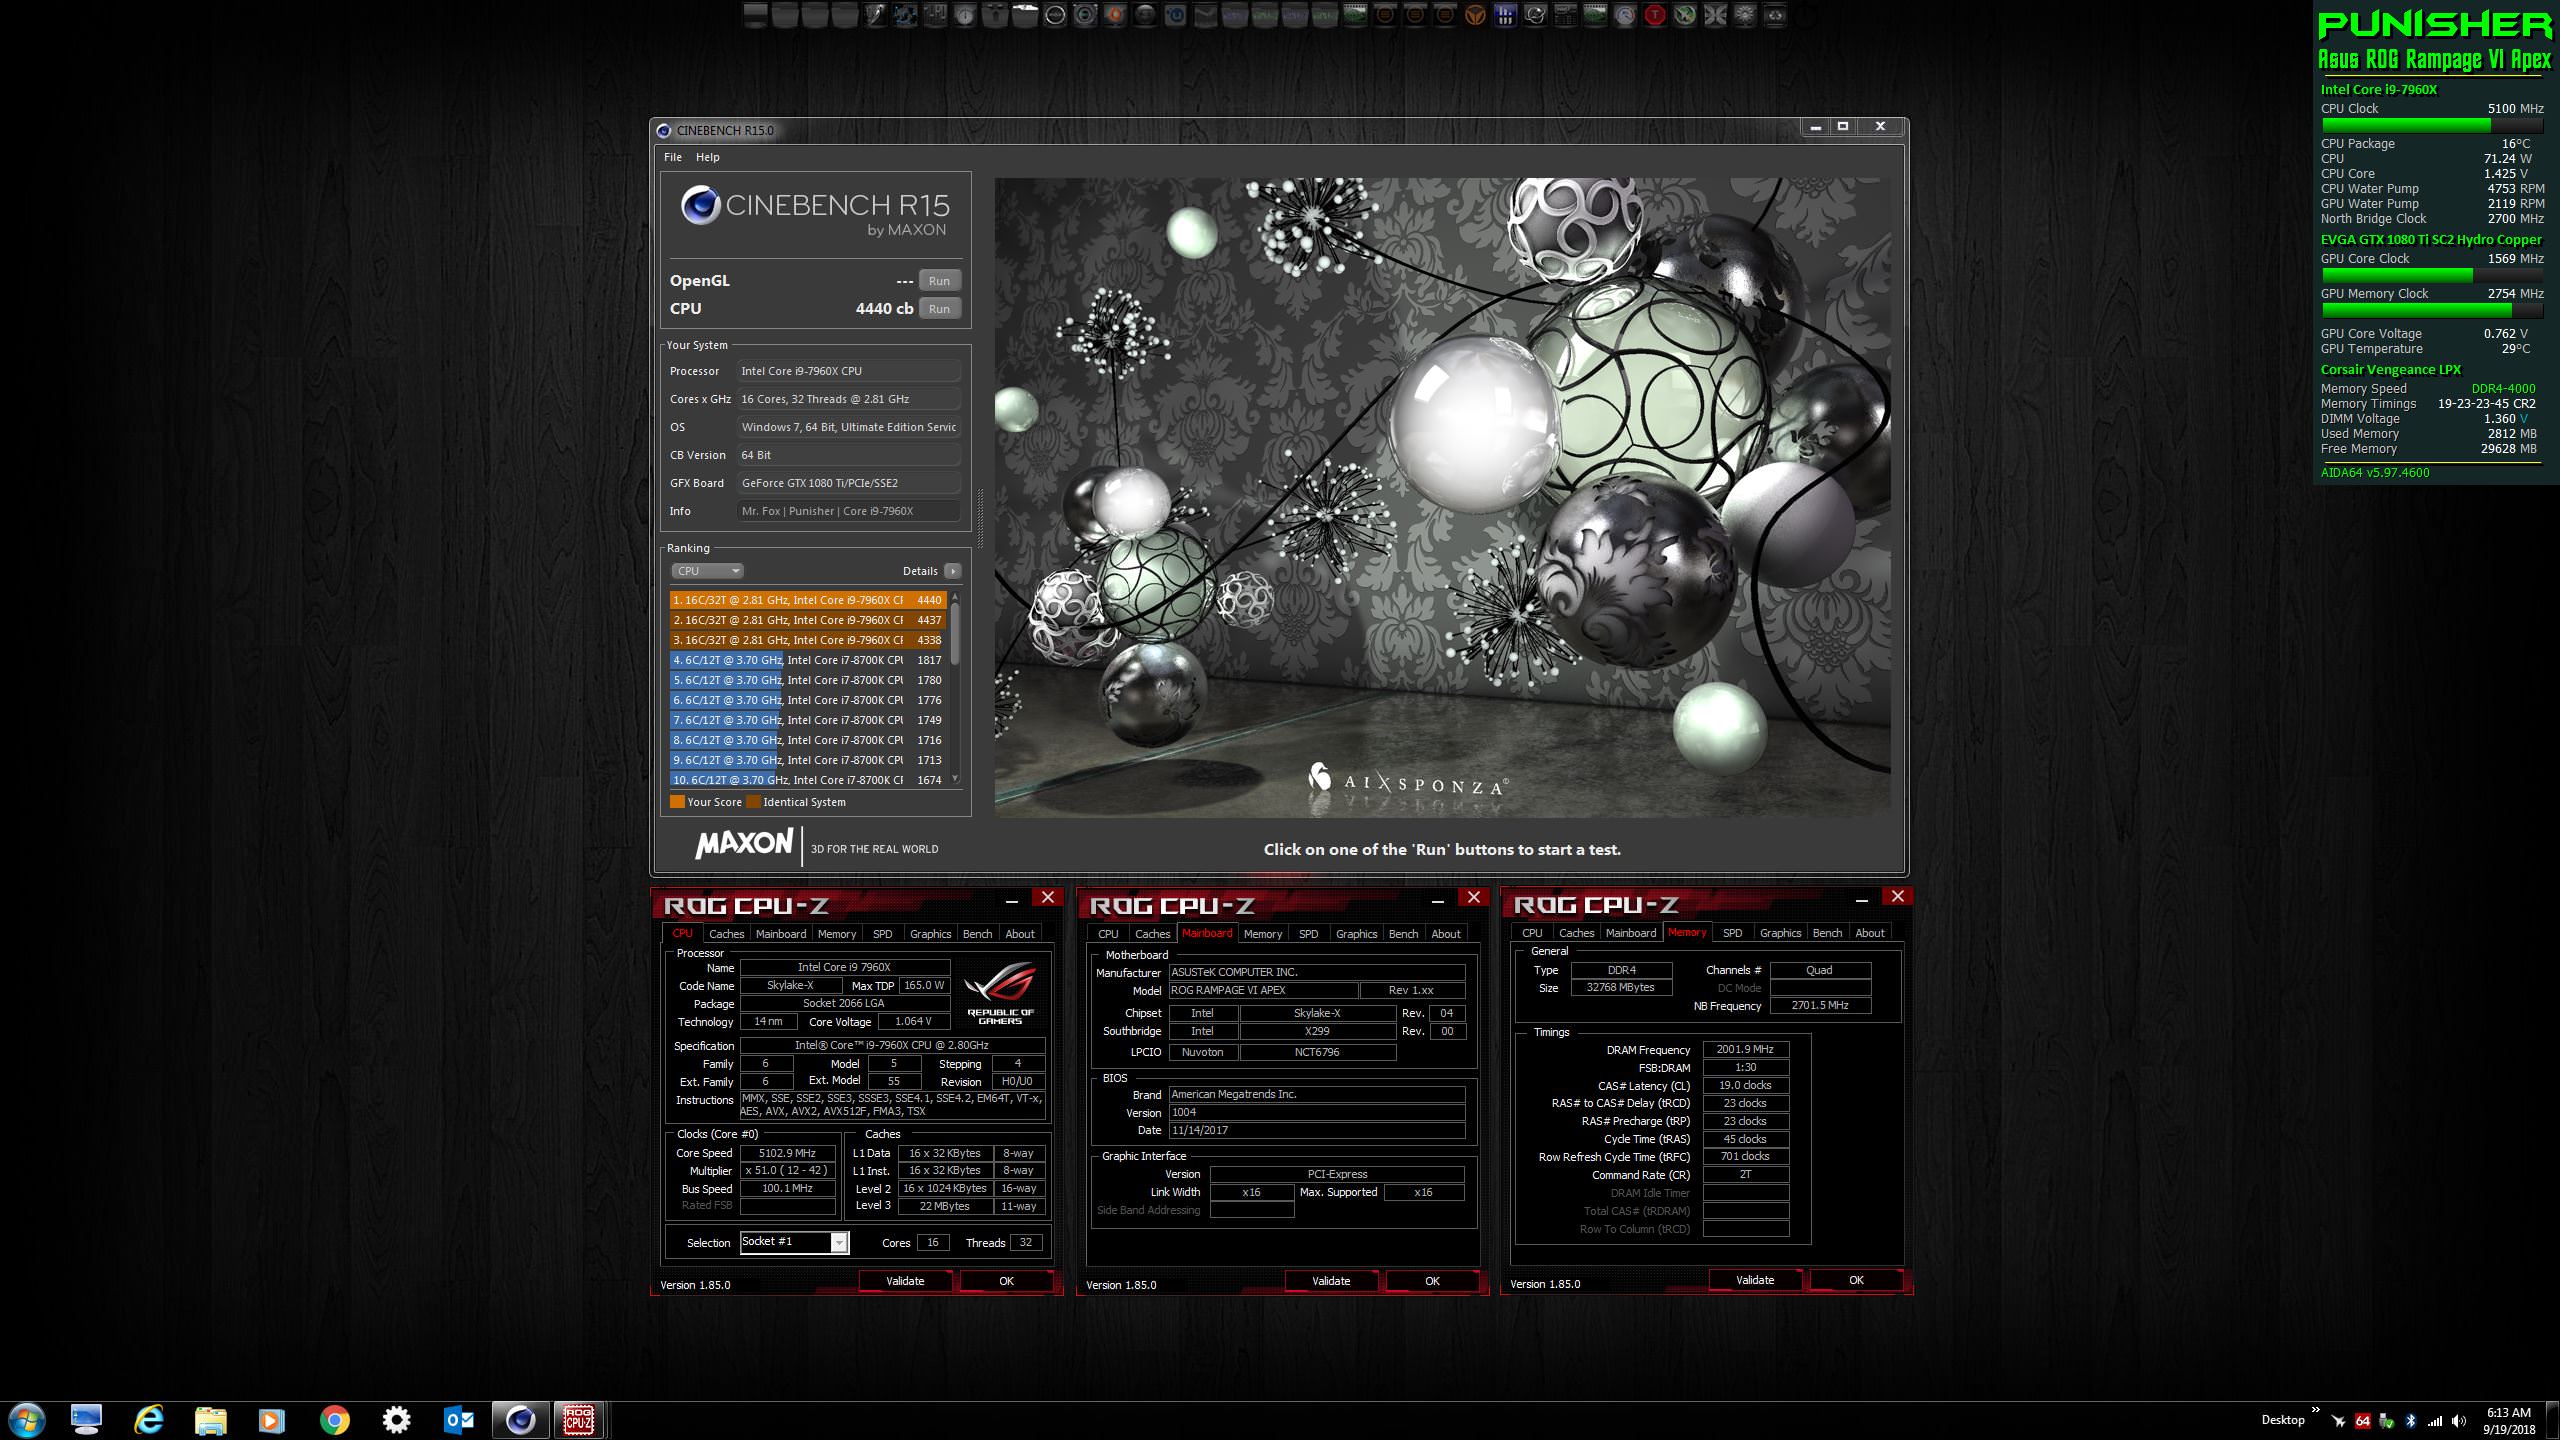Open Windows Media Player taskbar icon

coord(272,1420)
